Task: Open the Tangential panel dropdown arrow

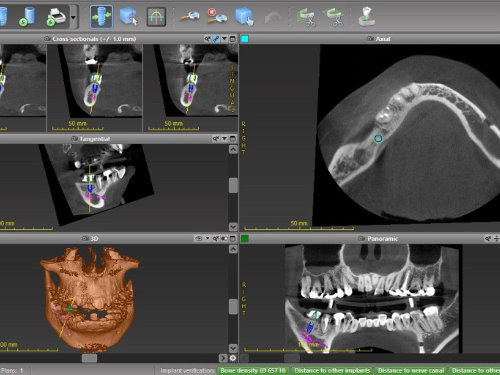Action: point(224,139)
